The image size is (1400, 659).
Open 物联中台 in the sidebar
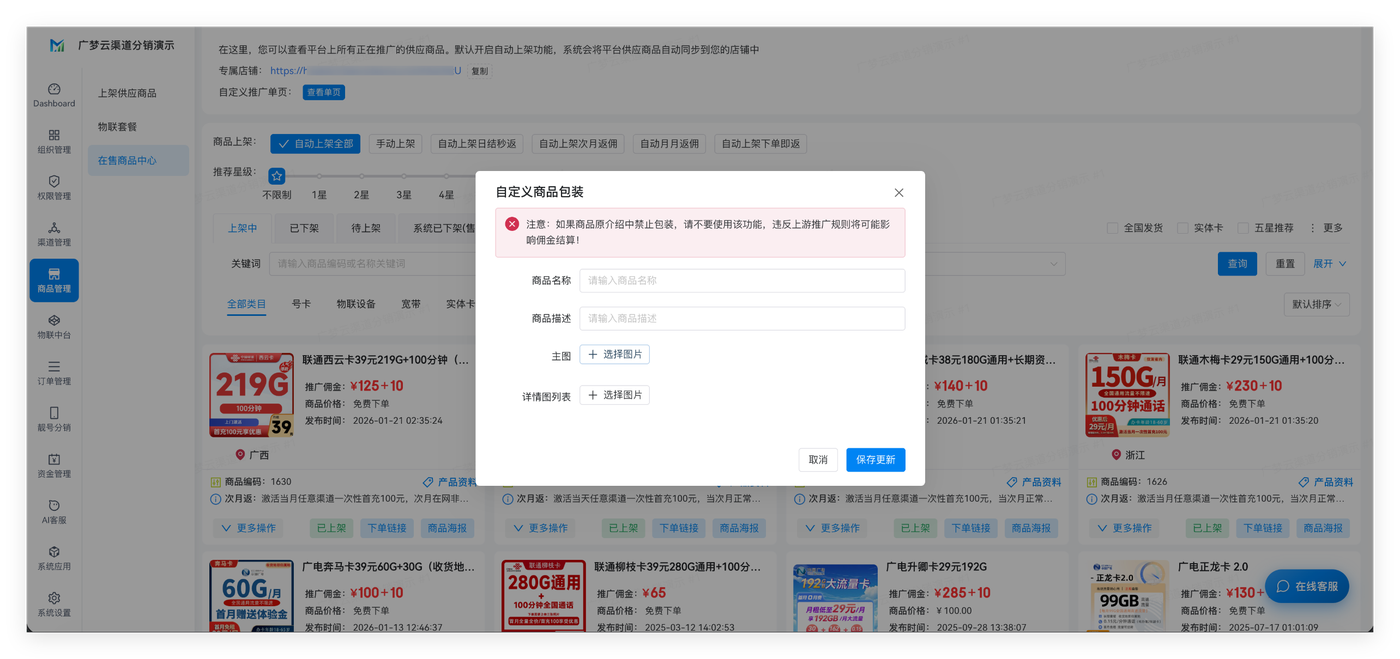tap(54, 327)
